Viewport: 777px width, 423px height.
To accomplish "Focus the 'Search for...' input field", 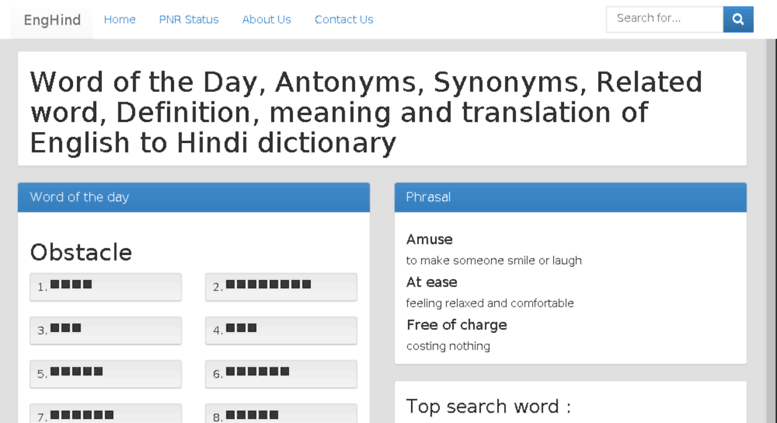I will coord(665,19).
